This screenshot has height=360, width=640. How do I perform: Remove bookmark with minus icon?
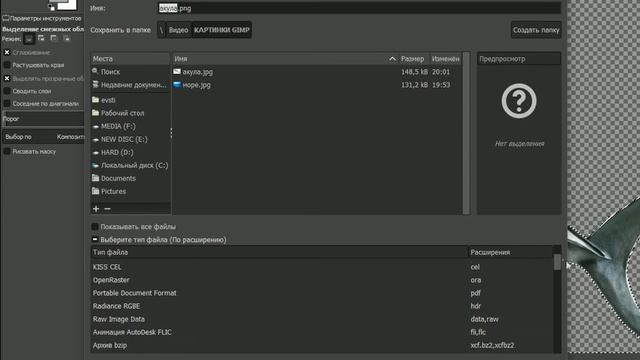click(107, 209)
